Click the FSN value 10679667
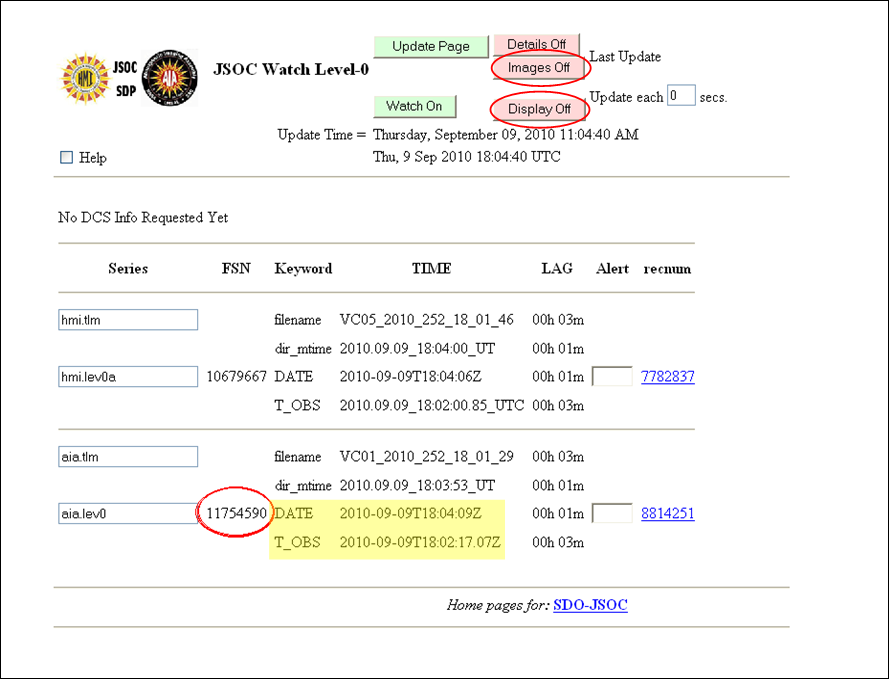Image resolution: width=889 pixels, height=679 pixels. (x=236, y=377)
